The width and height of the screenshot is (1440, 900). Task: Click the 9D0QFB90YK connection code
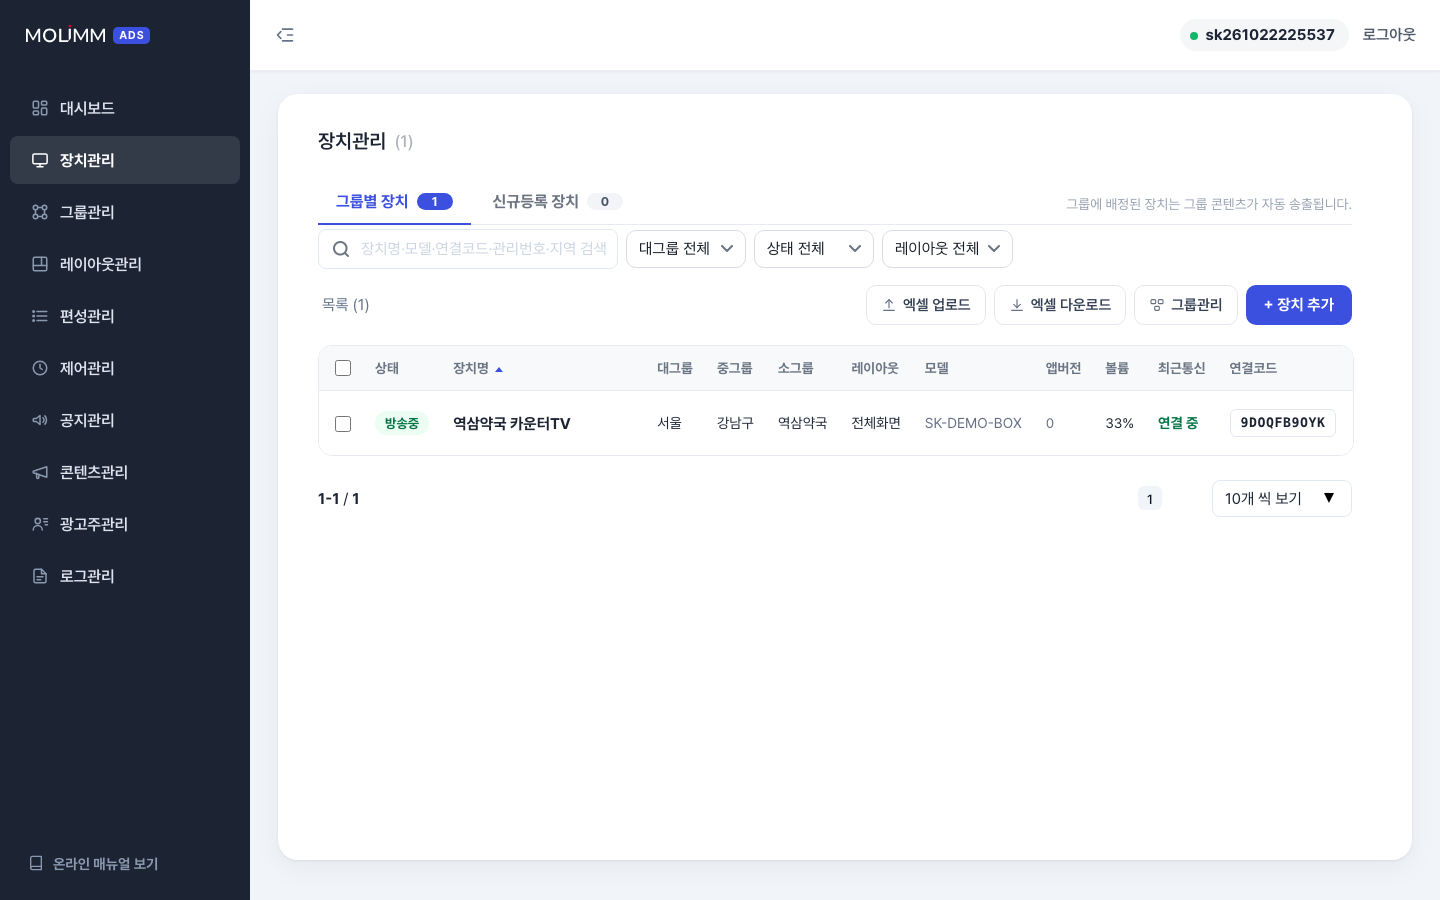(1283, 423)
